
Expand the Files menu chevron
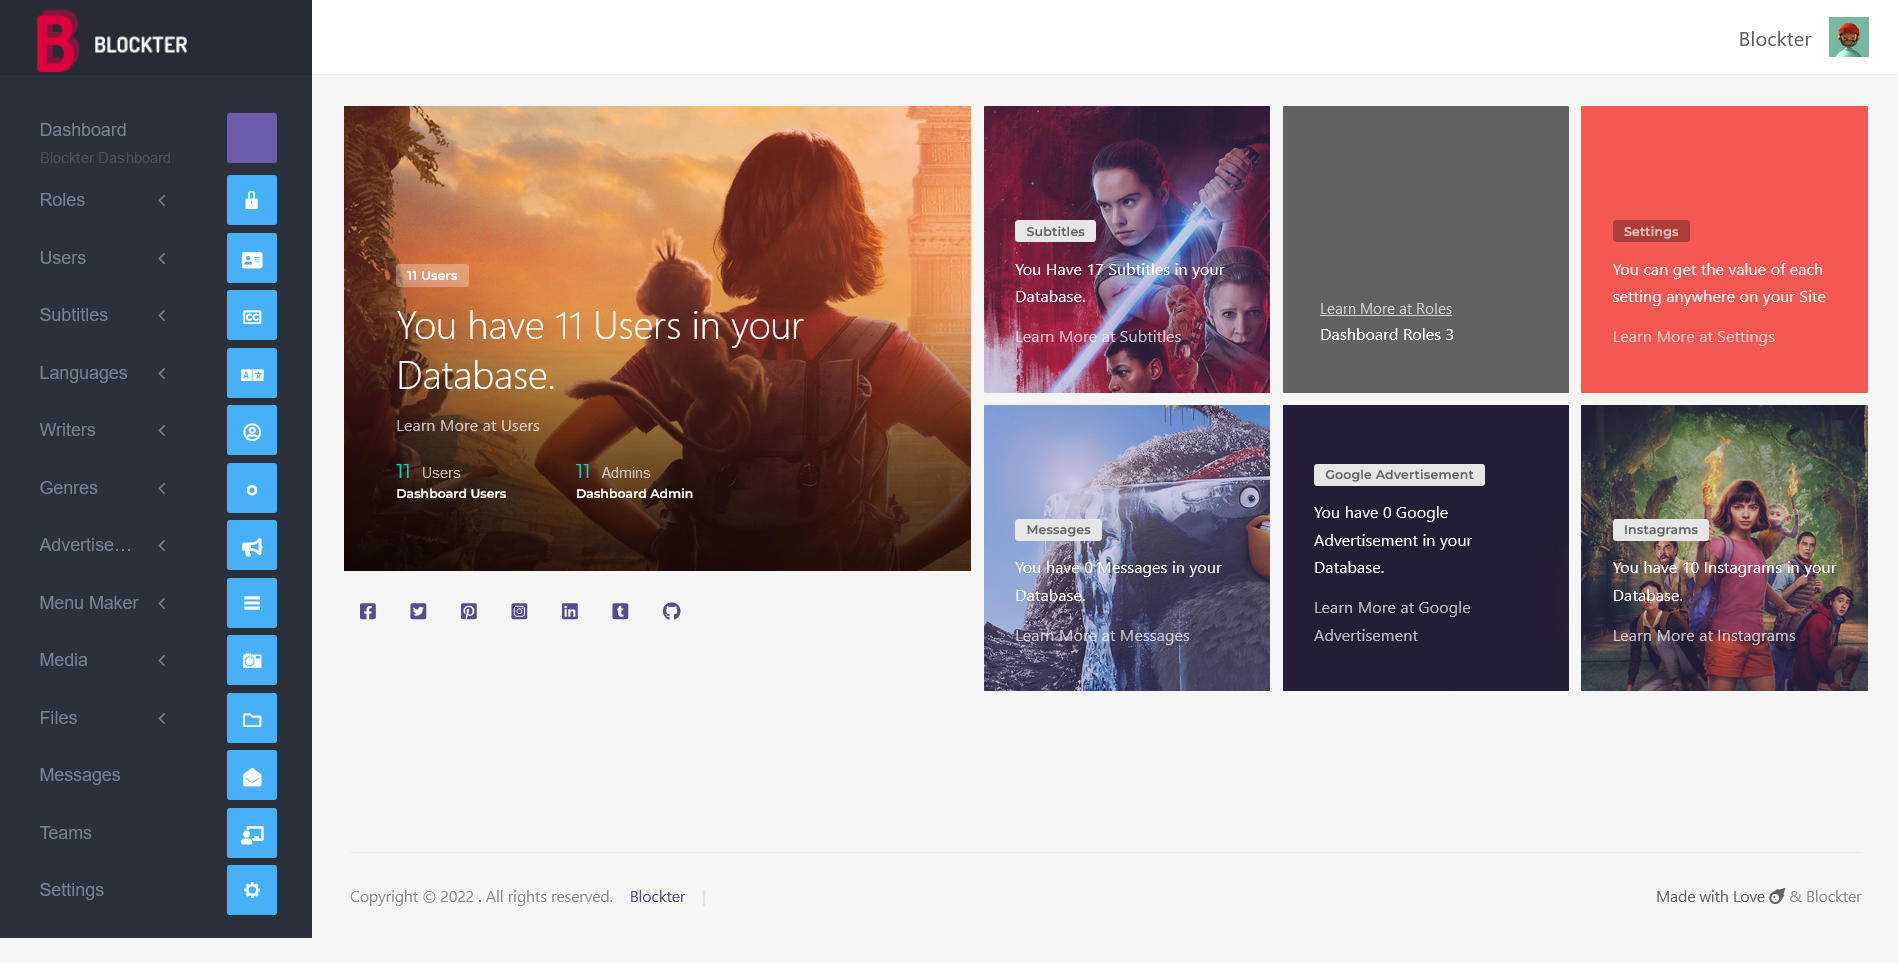coord(162,718)
